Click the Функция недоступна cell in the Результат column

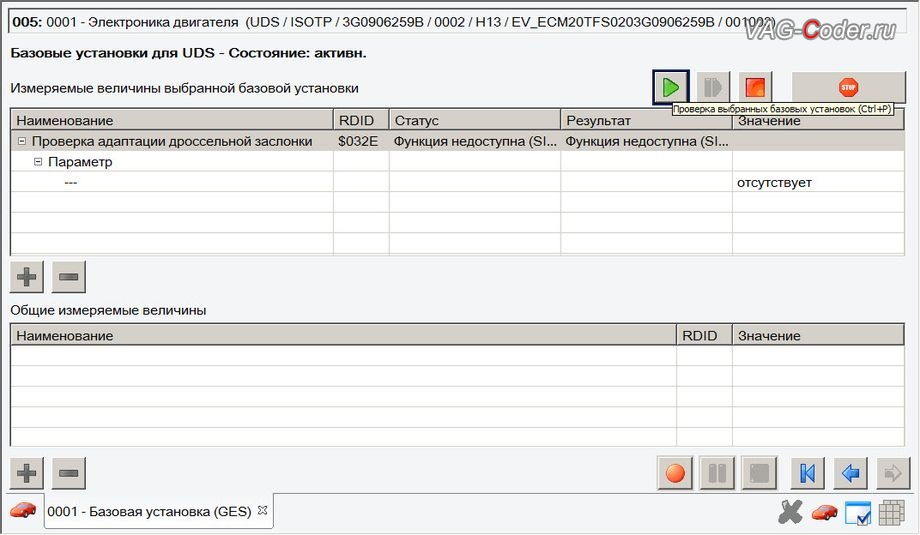click(647, 141)
